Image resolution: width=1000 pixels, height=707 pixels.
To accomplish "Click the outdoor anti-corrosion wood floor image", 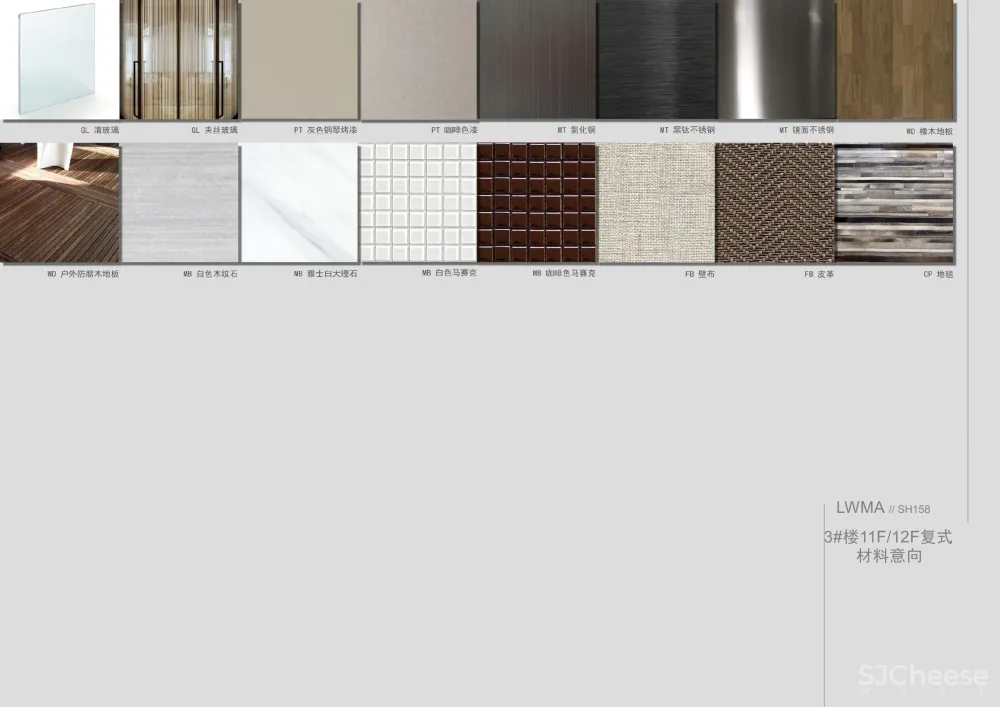I will (x=59, y=203).
